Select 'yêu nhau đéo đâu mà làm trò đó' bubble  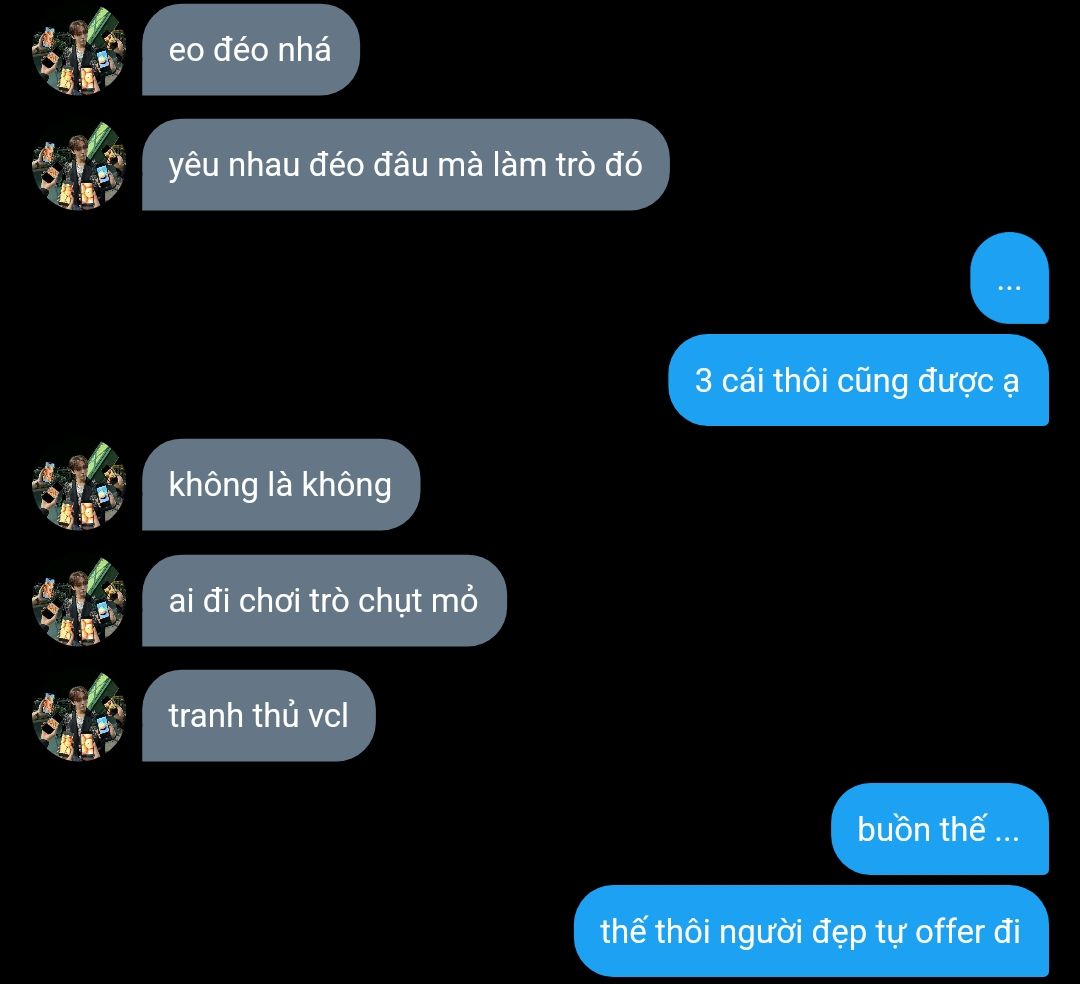point(406,165)
